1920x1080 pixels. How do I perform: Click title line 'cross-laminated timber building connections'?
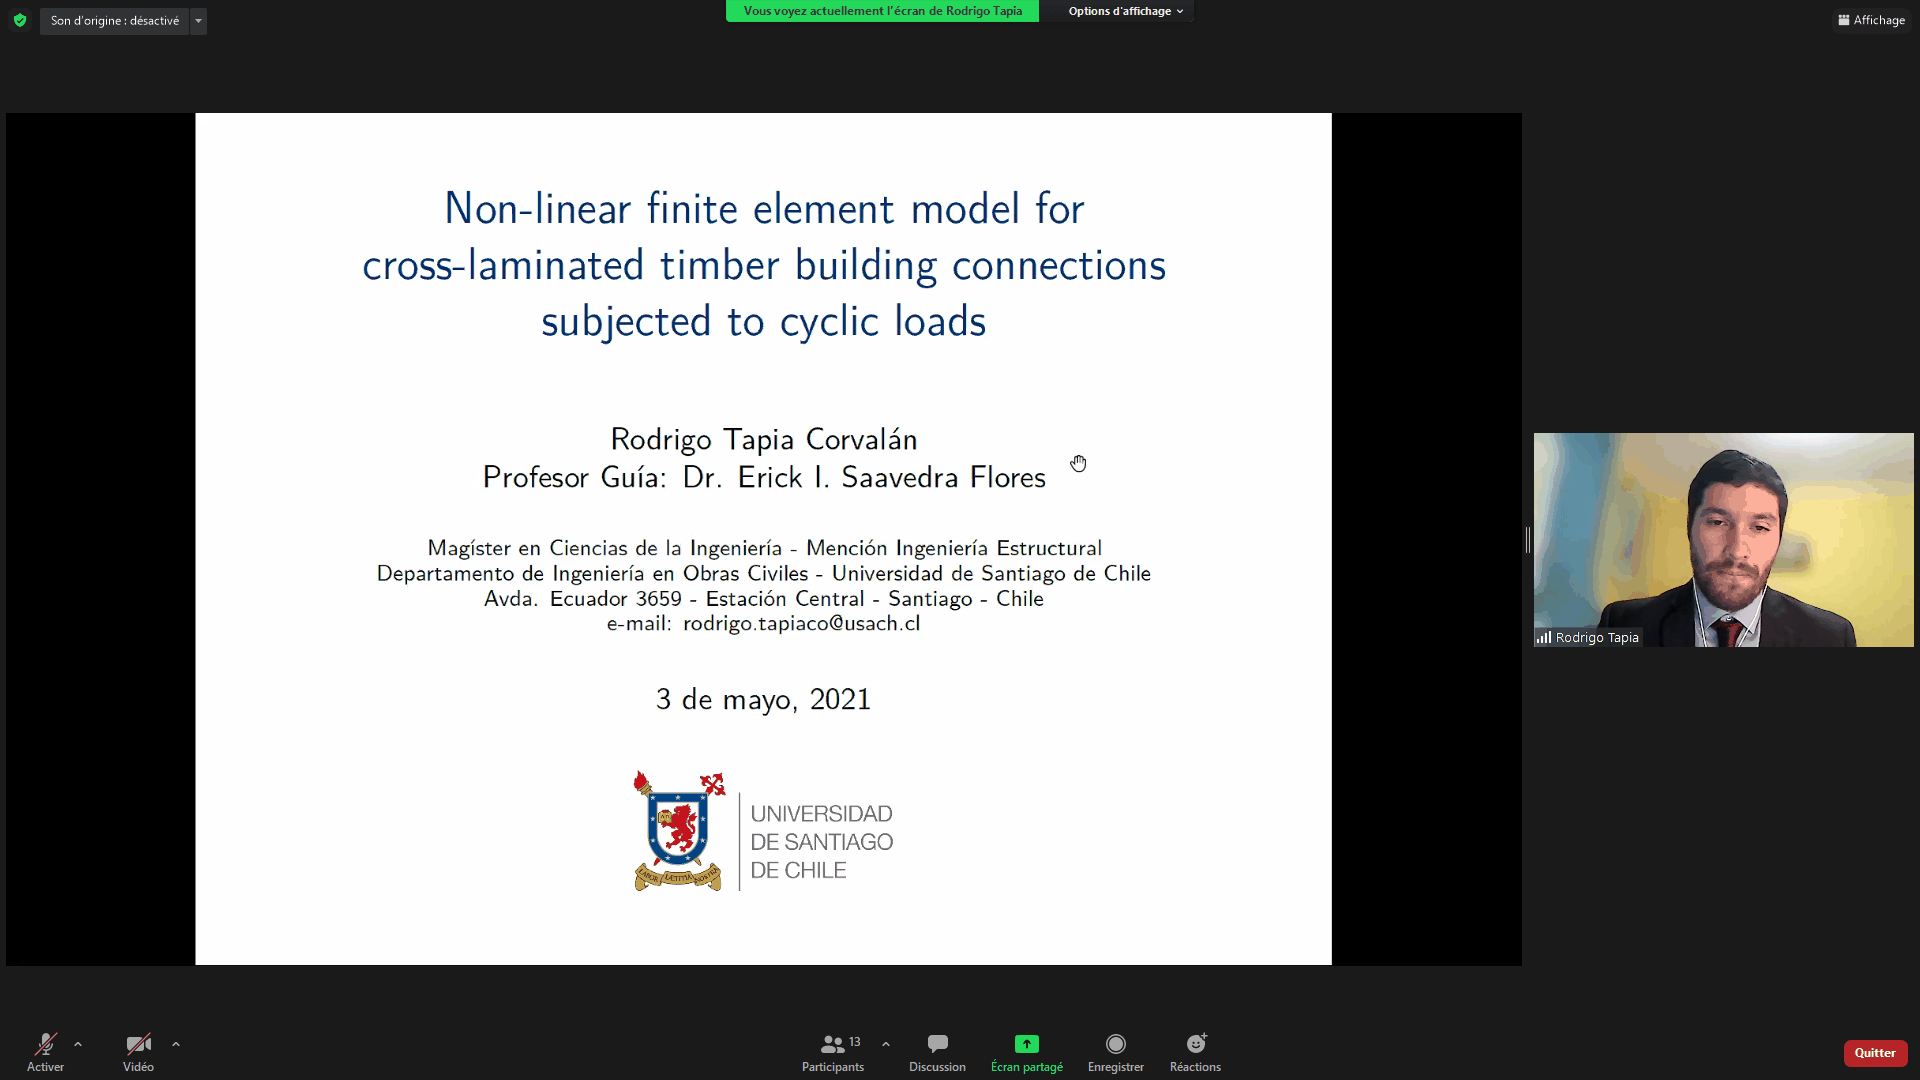click(x=764, y=266)
